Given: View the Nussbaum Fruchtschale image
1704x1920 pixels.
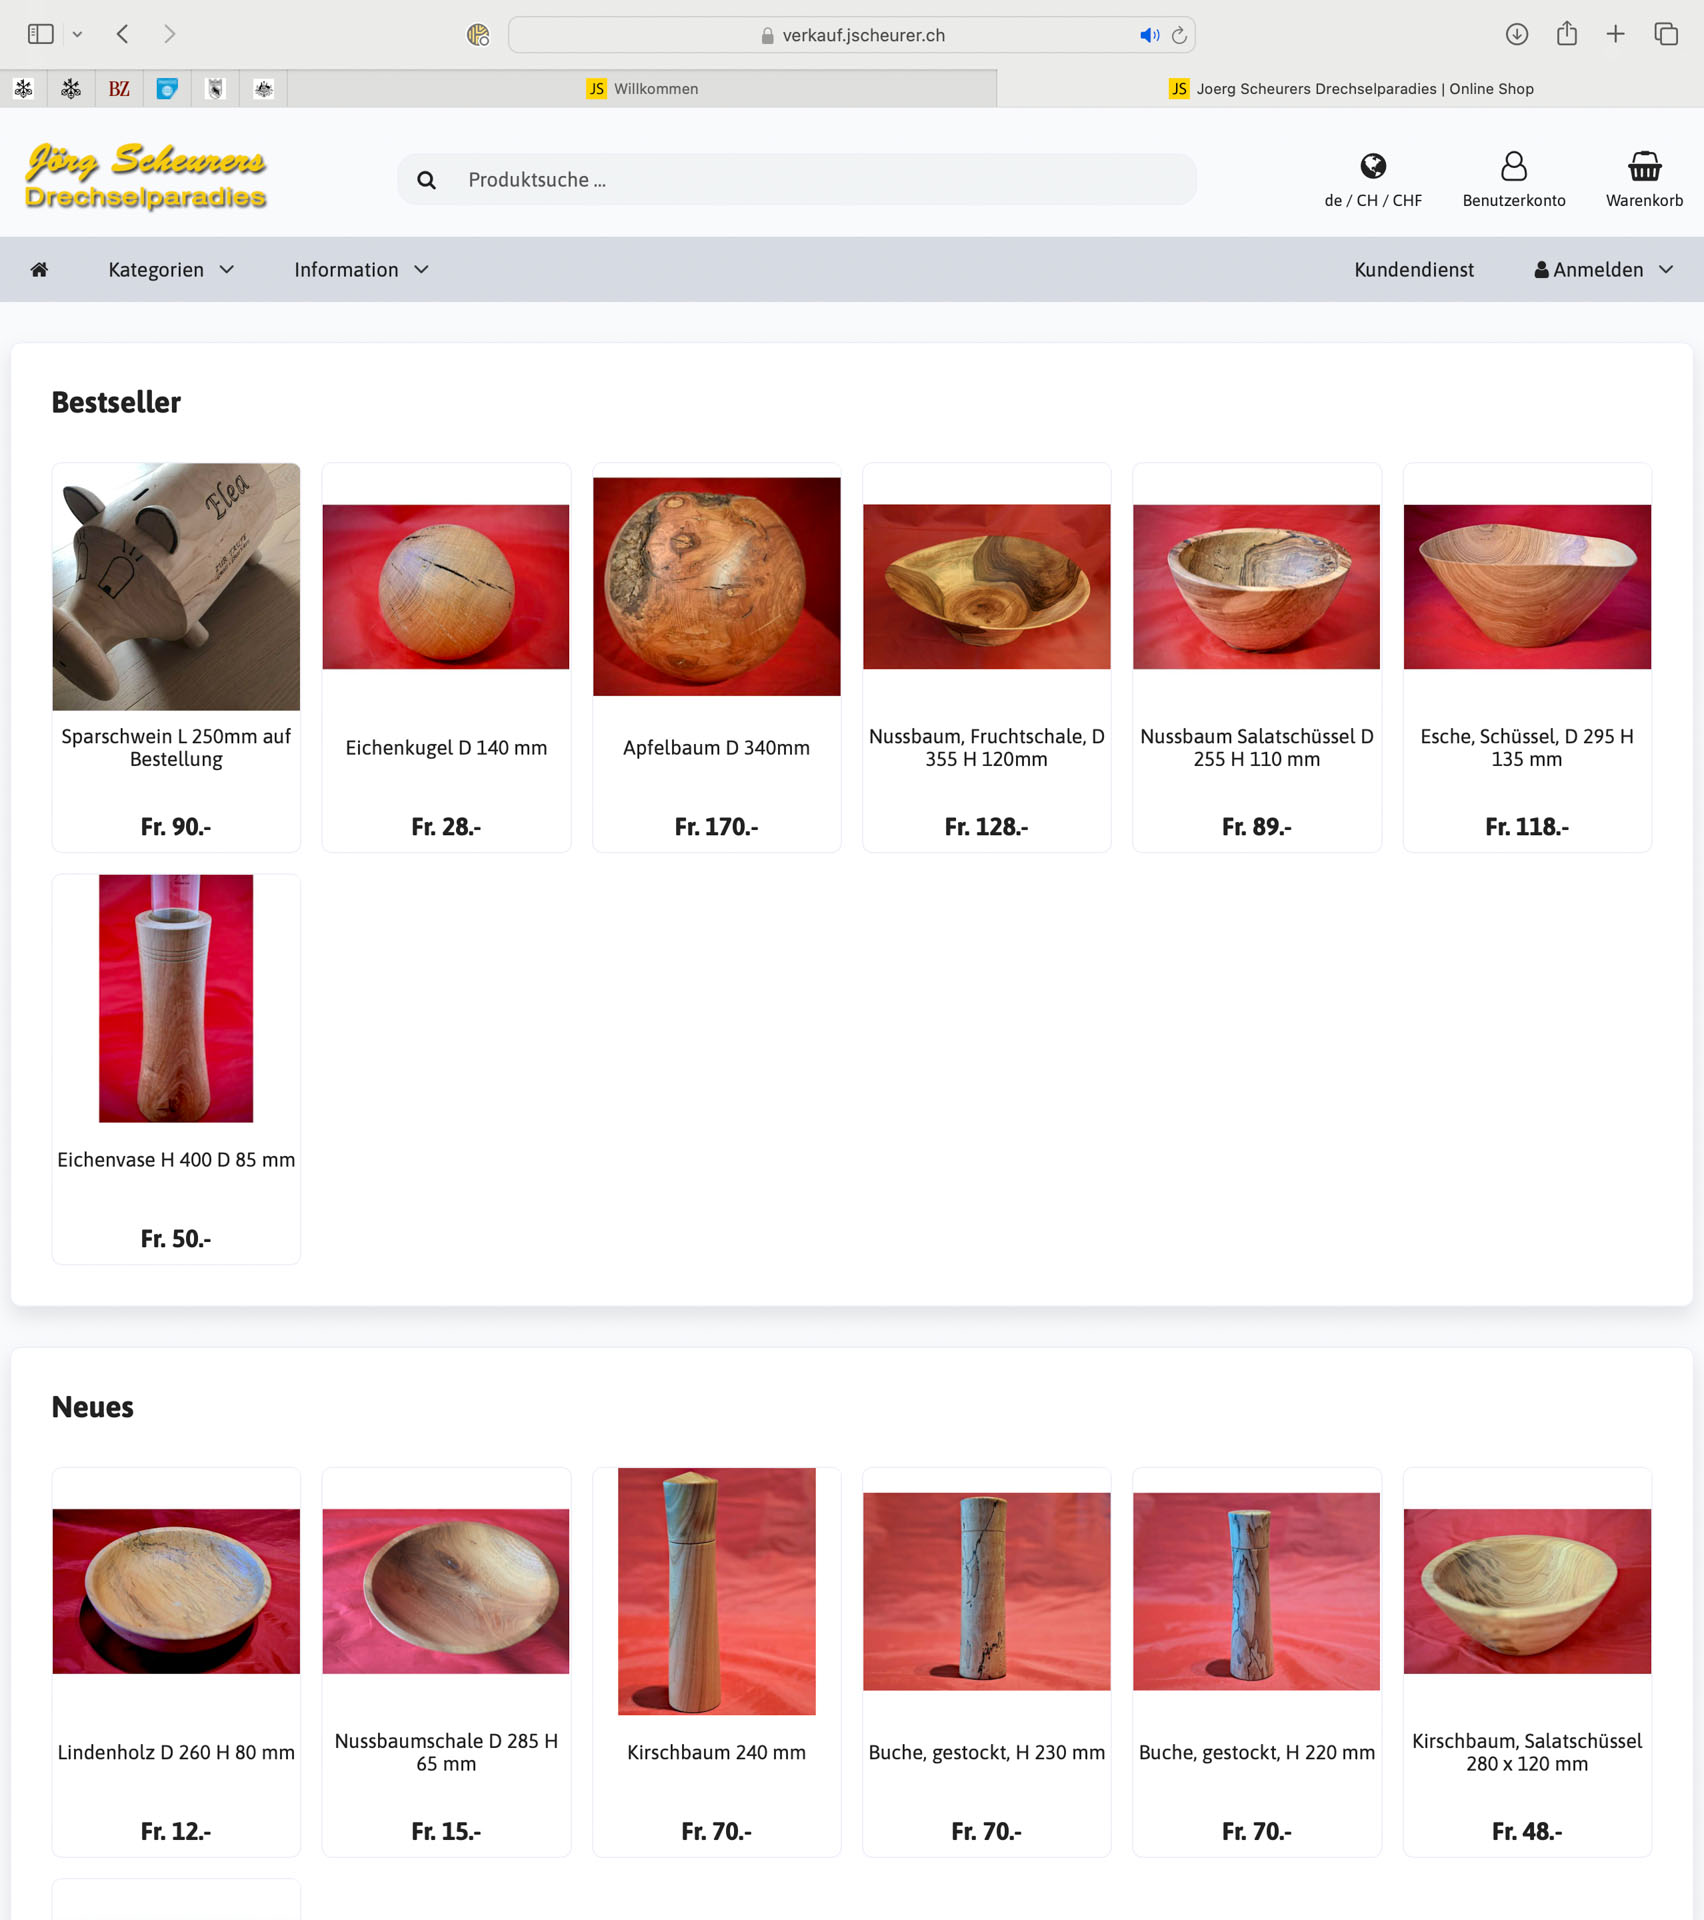Looking at the screenshot, I should (987, 587).
